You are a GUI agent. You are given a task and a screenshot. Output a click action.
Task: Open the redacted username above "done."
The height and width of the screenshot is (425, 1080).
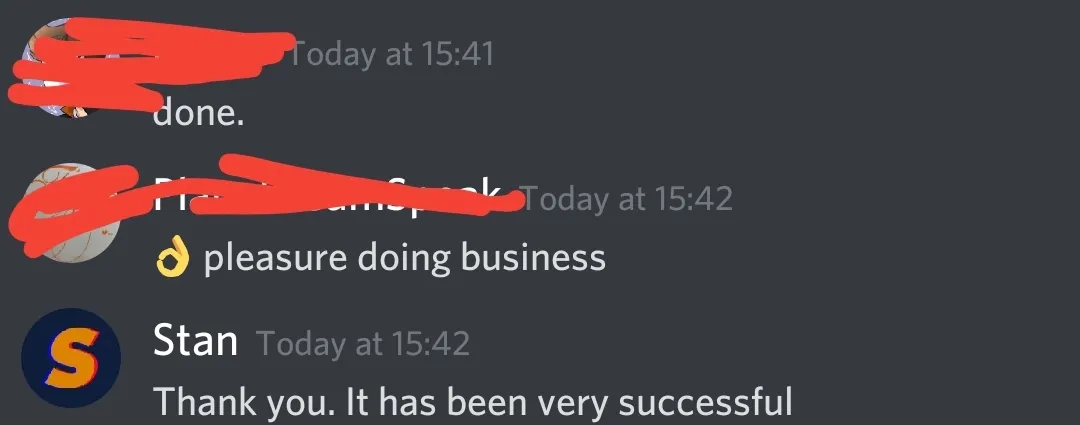220,54
